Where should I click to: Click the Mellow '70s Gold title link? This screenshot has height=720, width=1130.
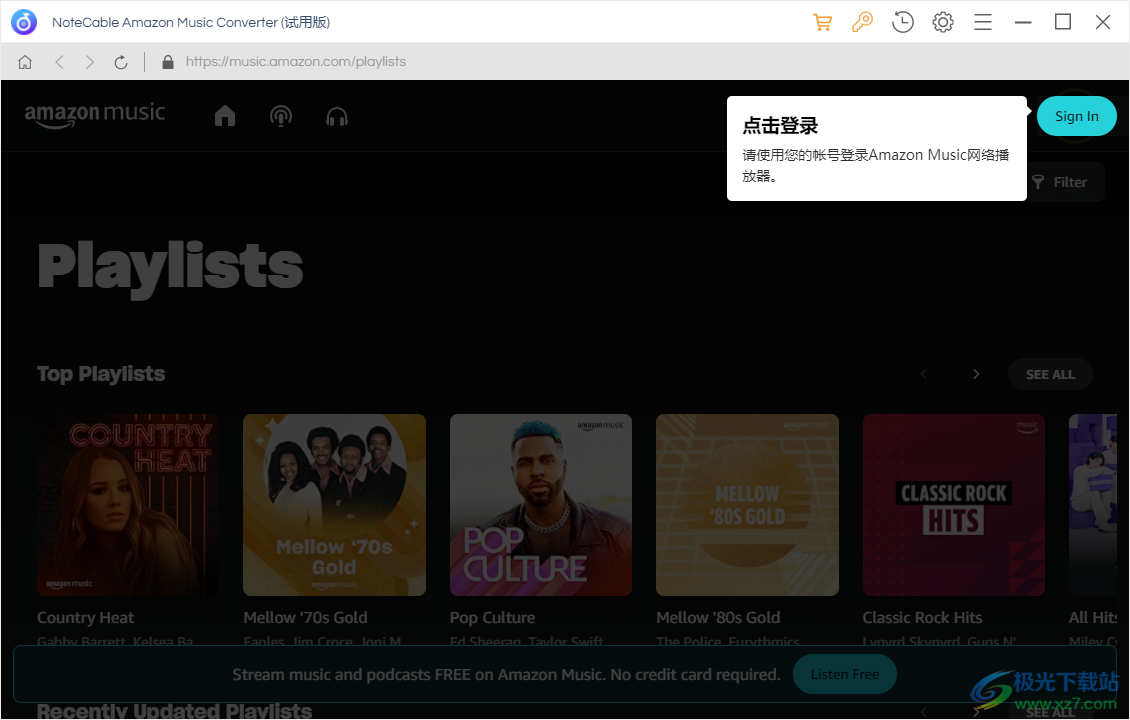coord(306,618)
